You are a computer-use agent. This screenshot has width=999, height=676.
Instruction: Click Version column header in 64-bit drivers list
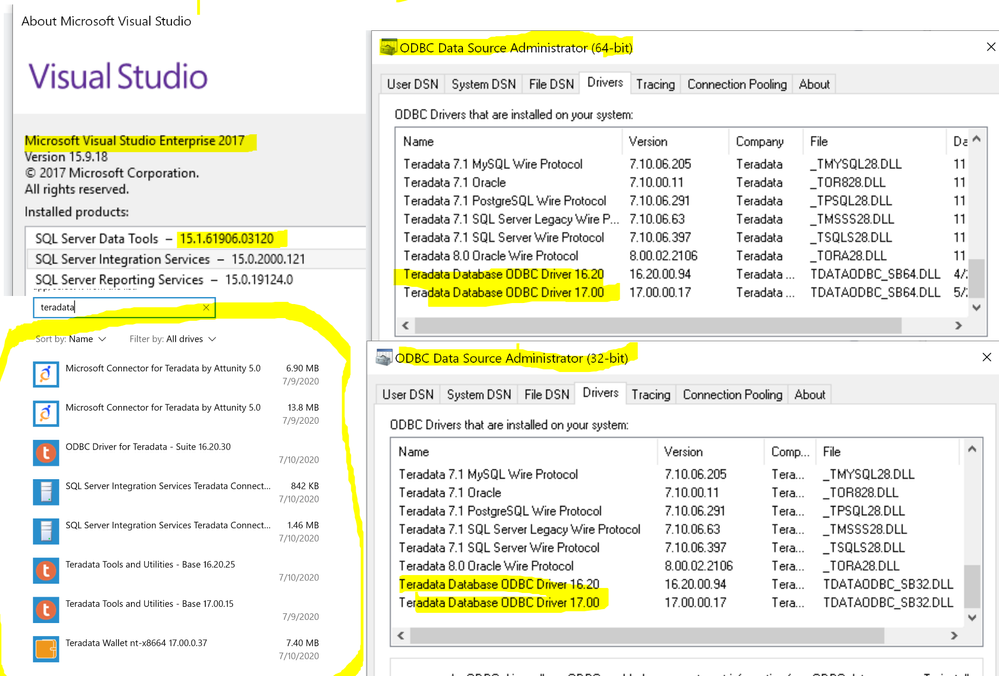point(648,142)
